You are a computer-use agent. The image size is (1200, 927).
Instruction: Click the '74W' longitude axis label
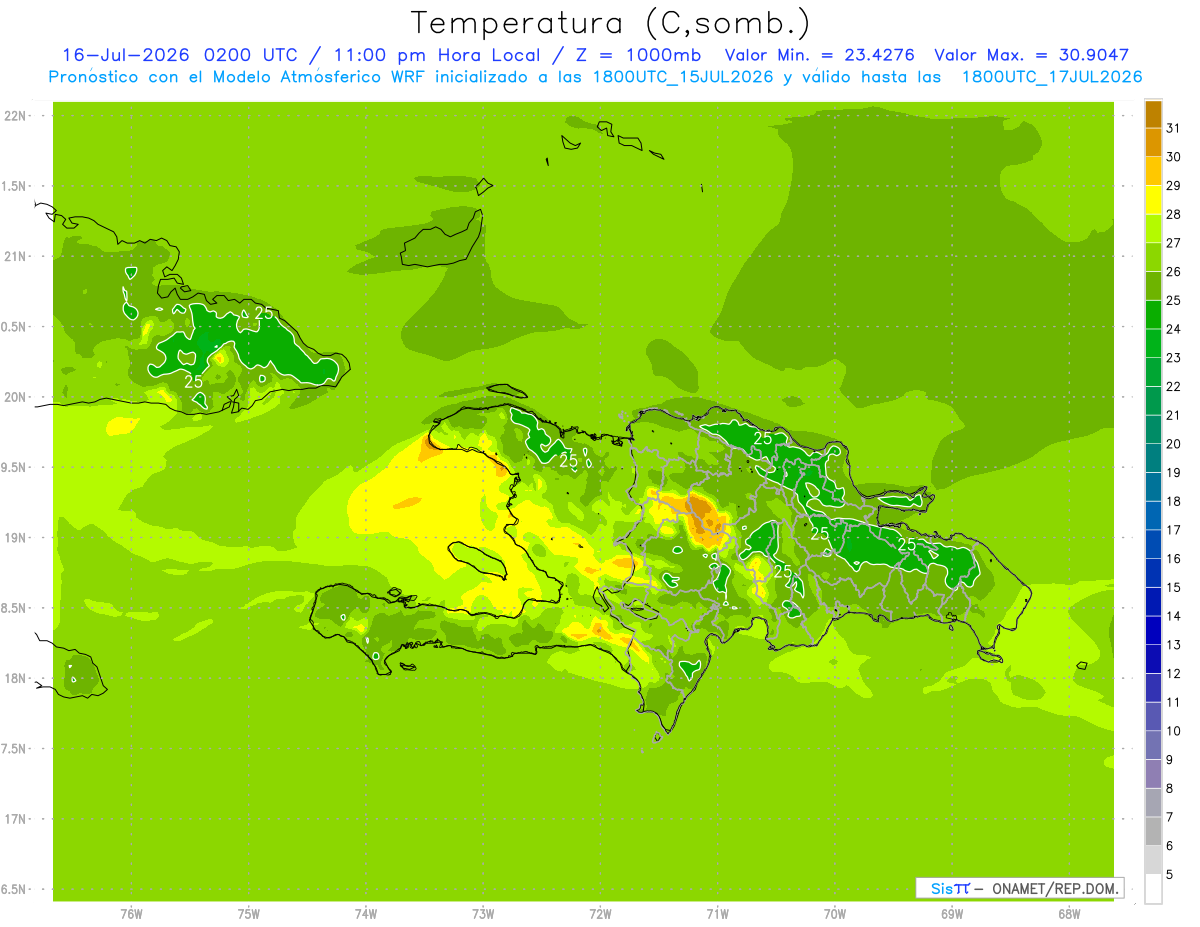pyautogui.click(x=366, y=914)
